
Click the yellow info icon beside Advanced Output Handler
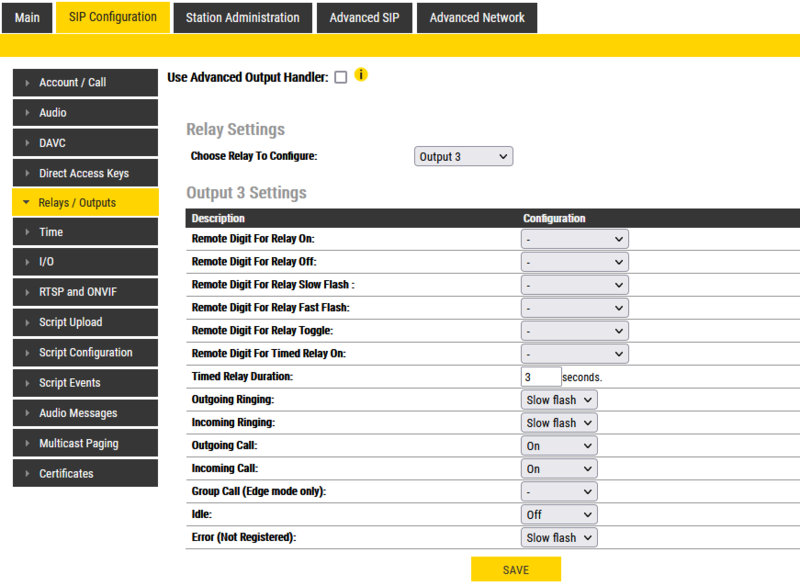tap(362, 75)
